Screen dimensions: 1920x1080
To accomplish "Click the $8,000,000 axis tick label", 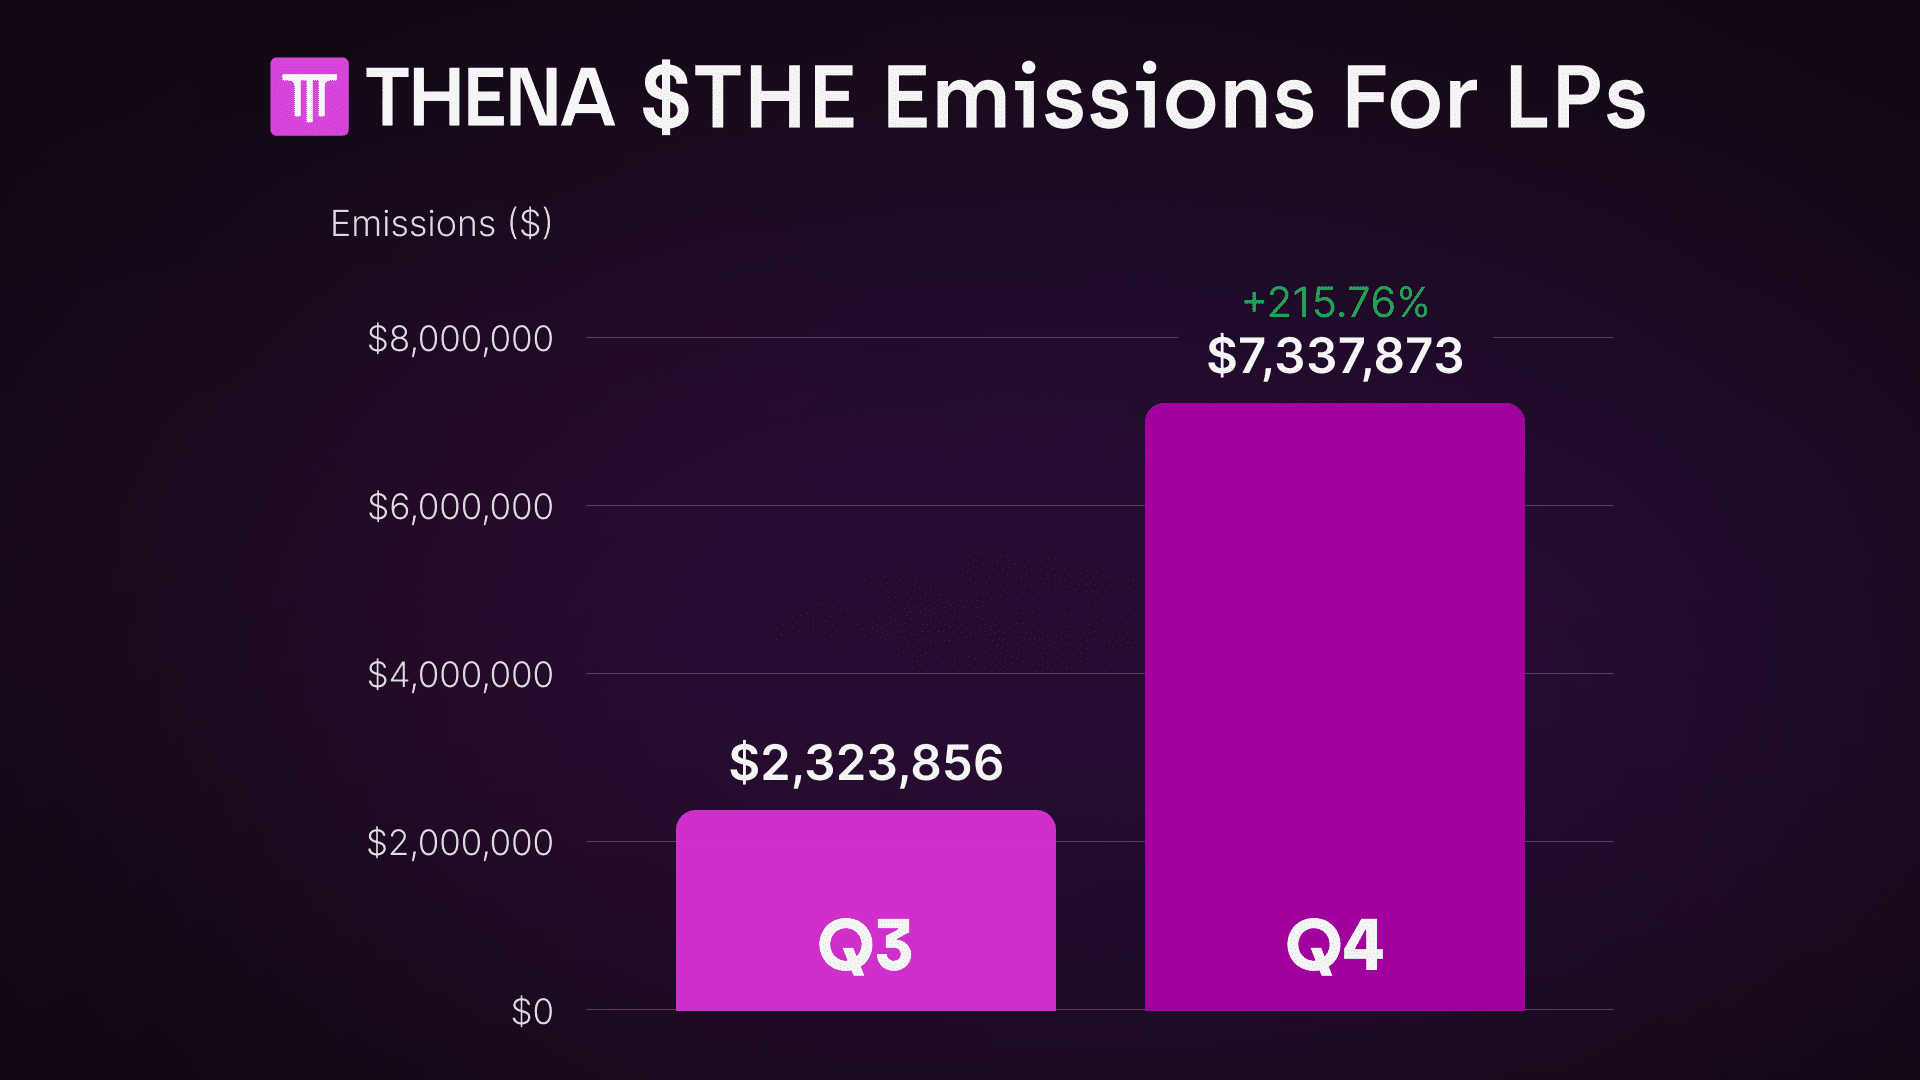I will 460,339.
